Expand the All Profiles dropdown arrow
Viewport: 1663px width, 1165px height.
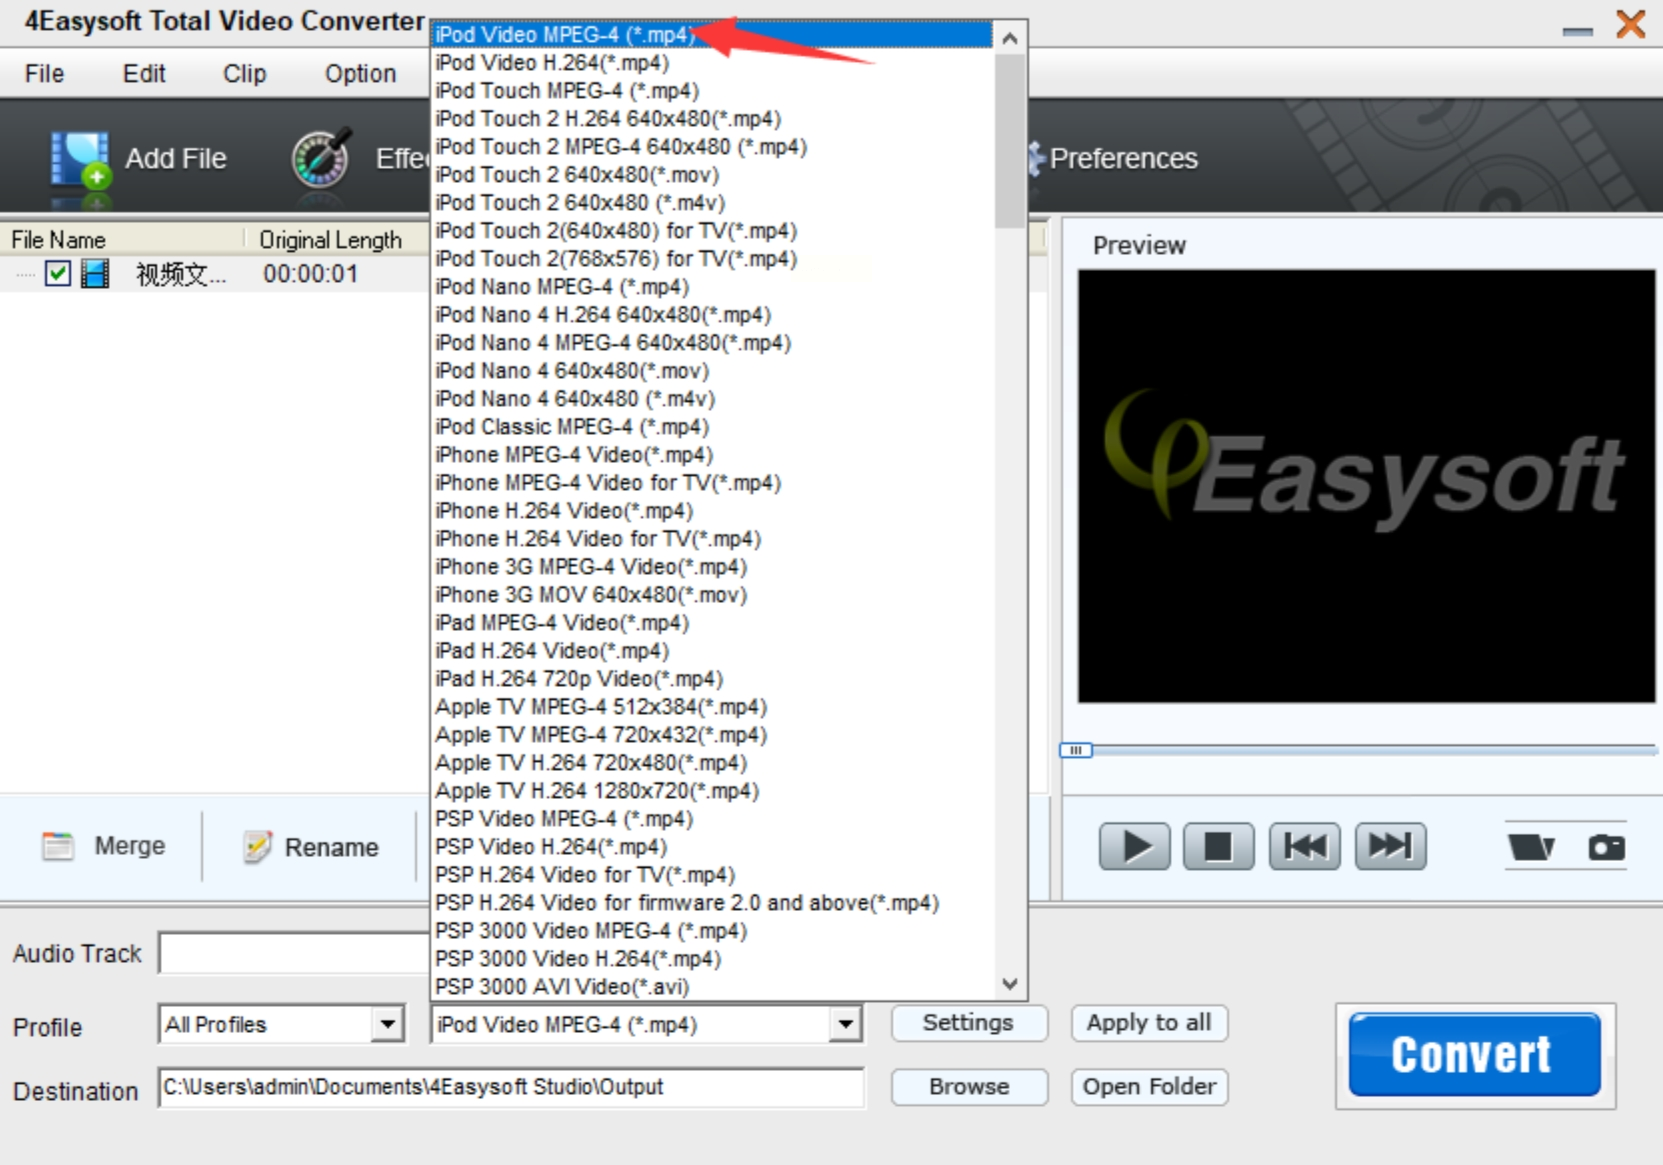(387, 1024)
